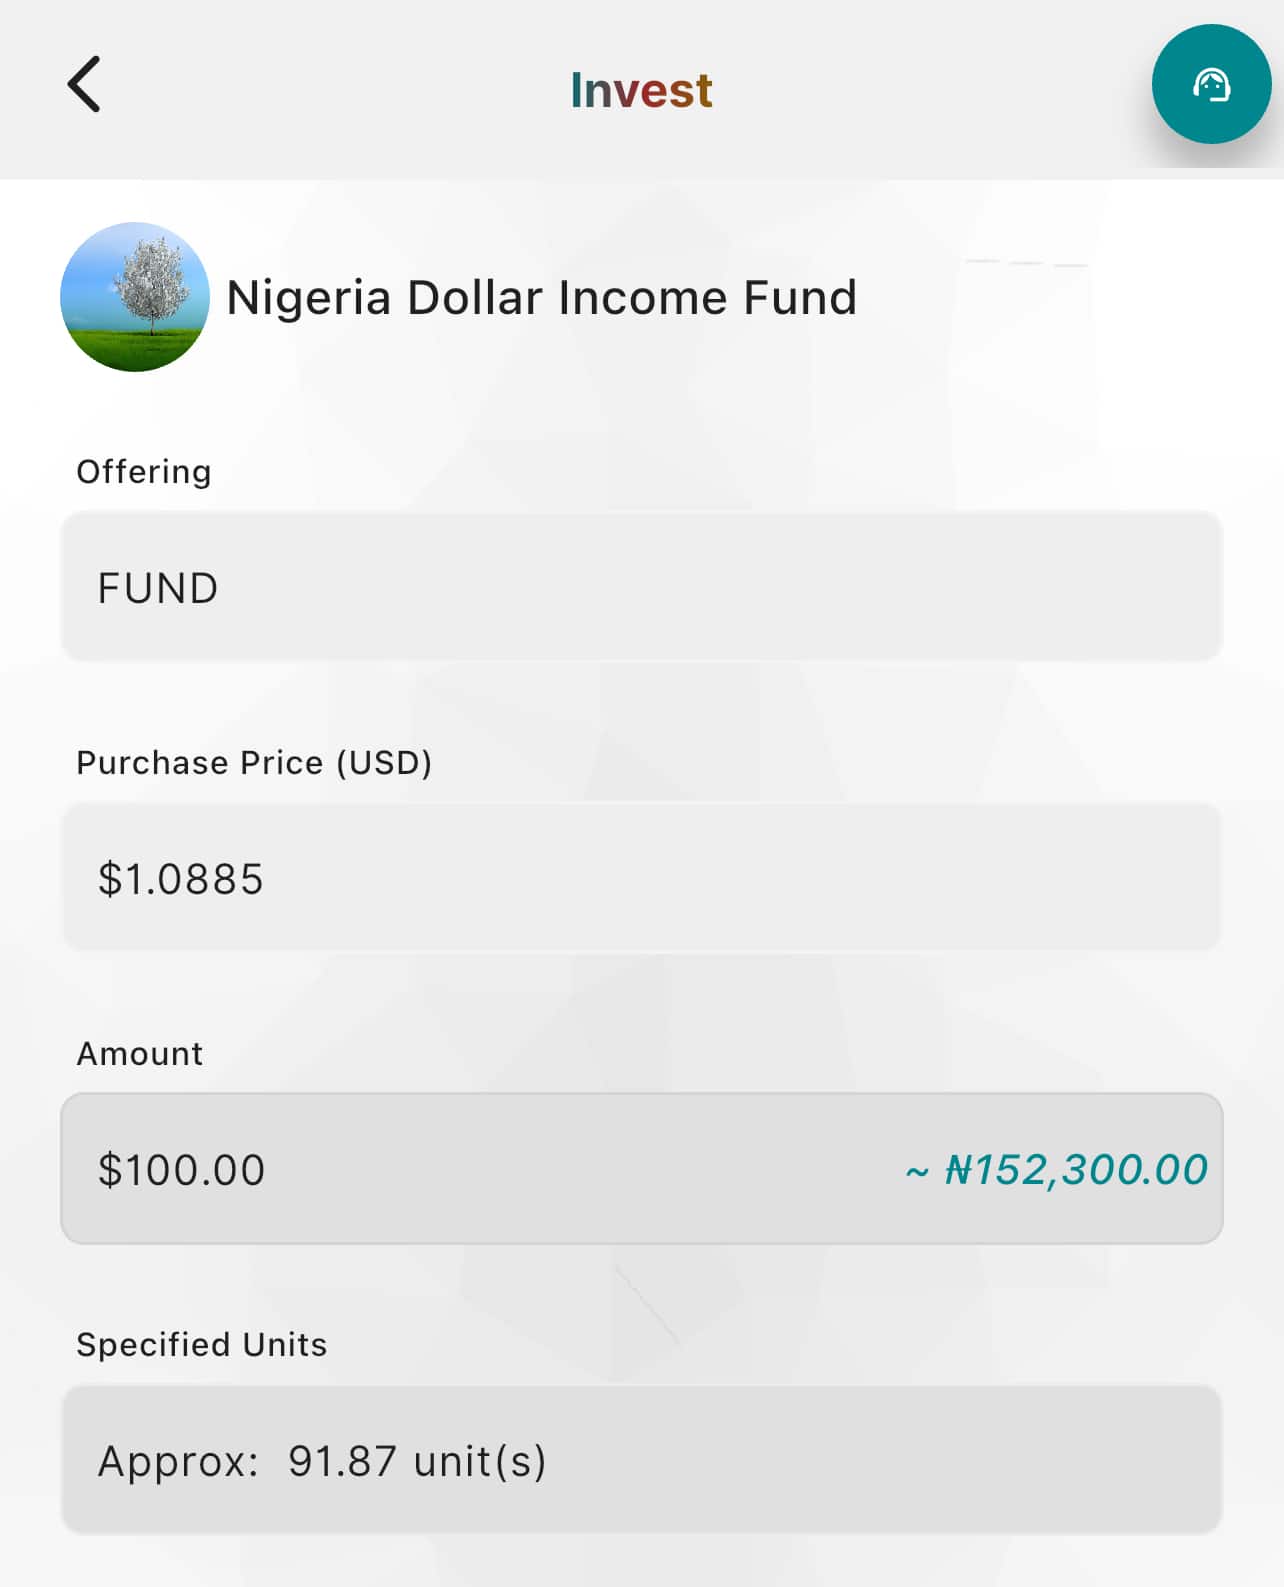Tap the Purchase Price (USD) label
The height and width of the screenshot is (1587, 1284).
click(x=254, y=763)
